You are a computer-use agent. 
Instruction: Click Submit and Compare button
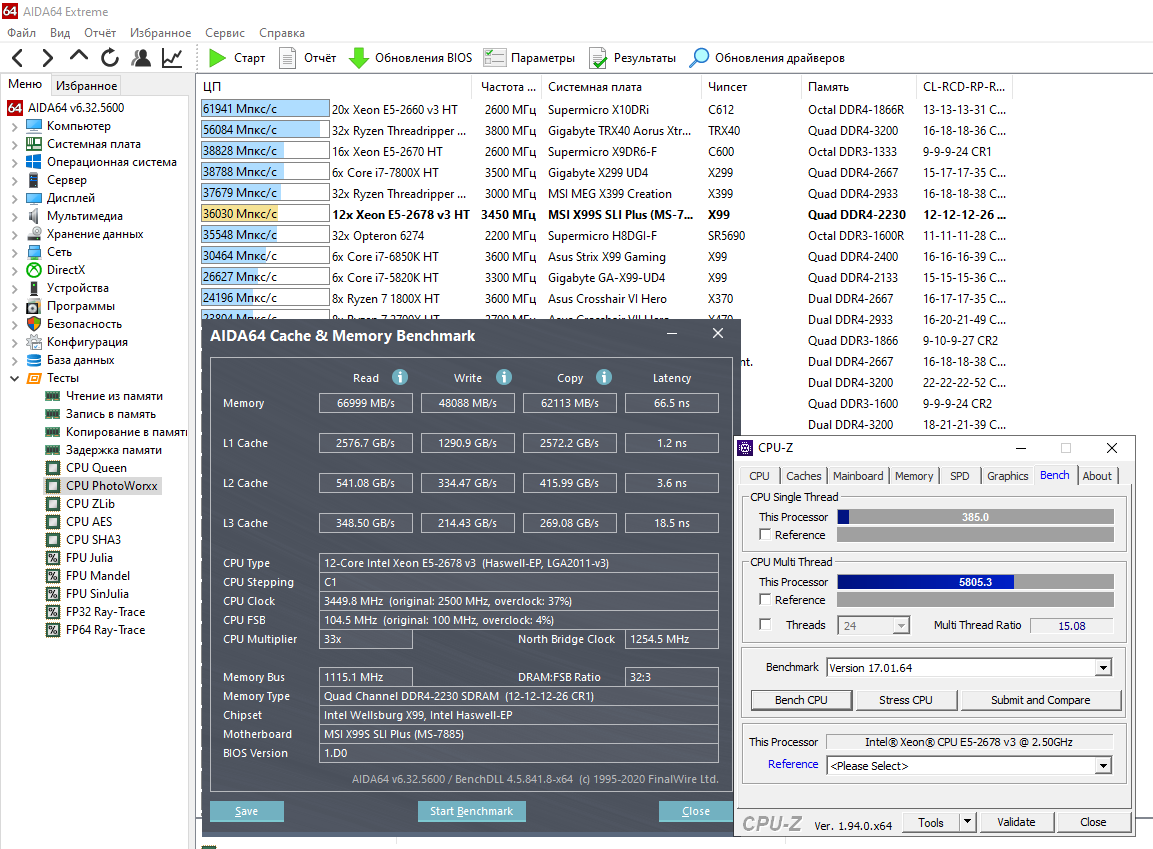coord(1040,700)
